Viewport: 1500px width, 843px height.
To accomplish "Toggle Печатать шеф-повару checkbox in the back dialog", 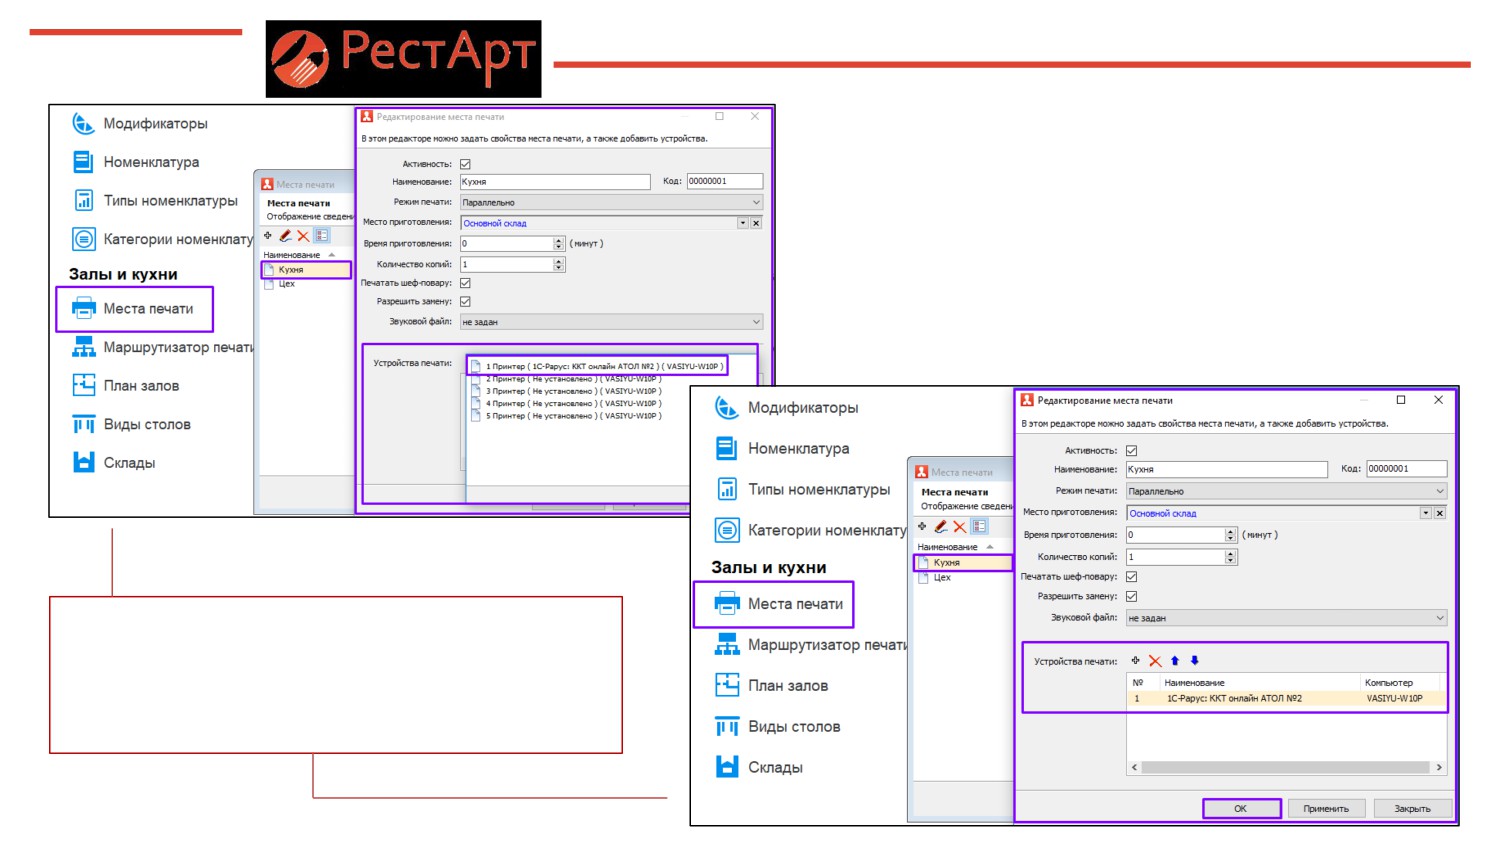I will pyautogui.click(x=465, y=283).
